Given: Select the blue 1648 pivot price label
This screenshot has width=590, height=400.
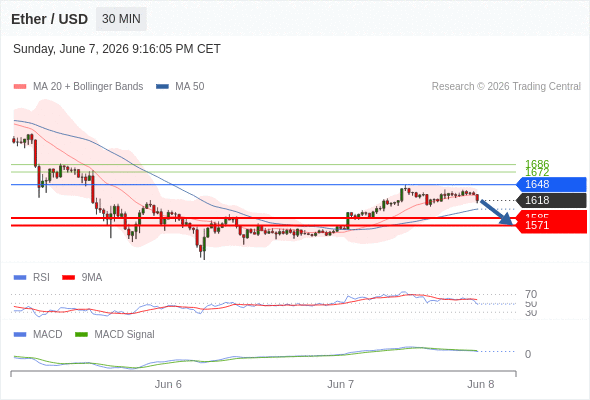Looking at the screenshot, I should coord(551,184).
